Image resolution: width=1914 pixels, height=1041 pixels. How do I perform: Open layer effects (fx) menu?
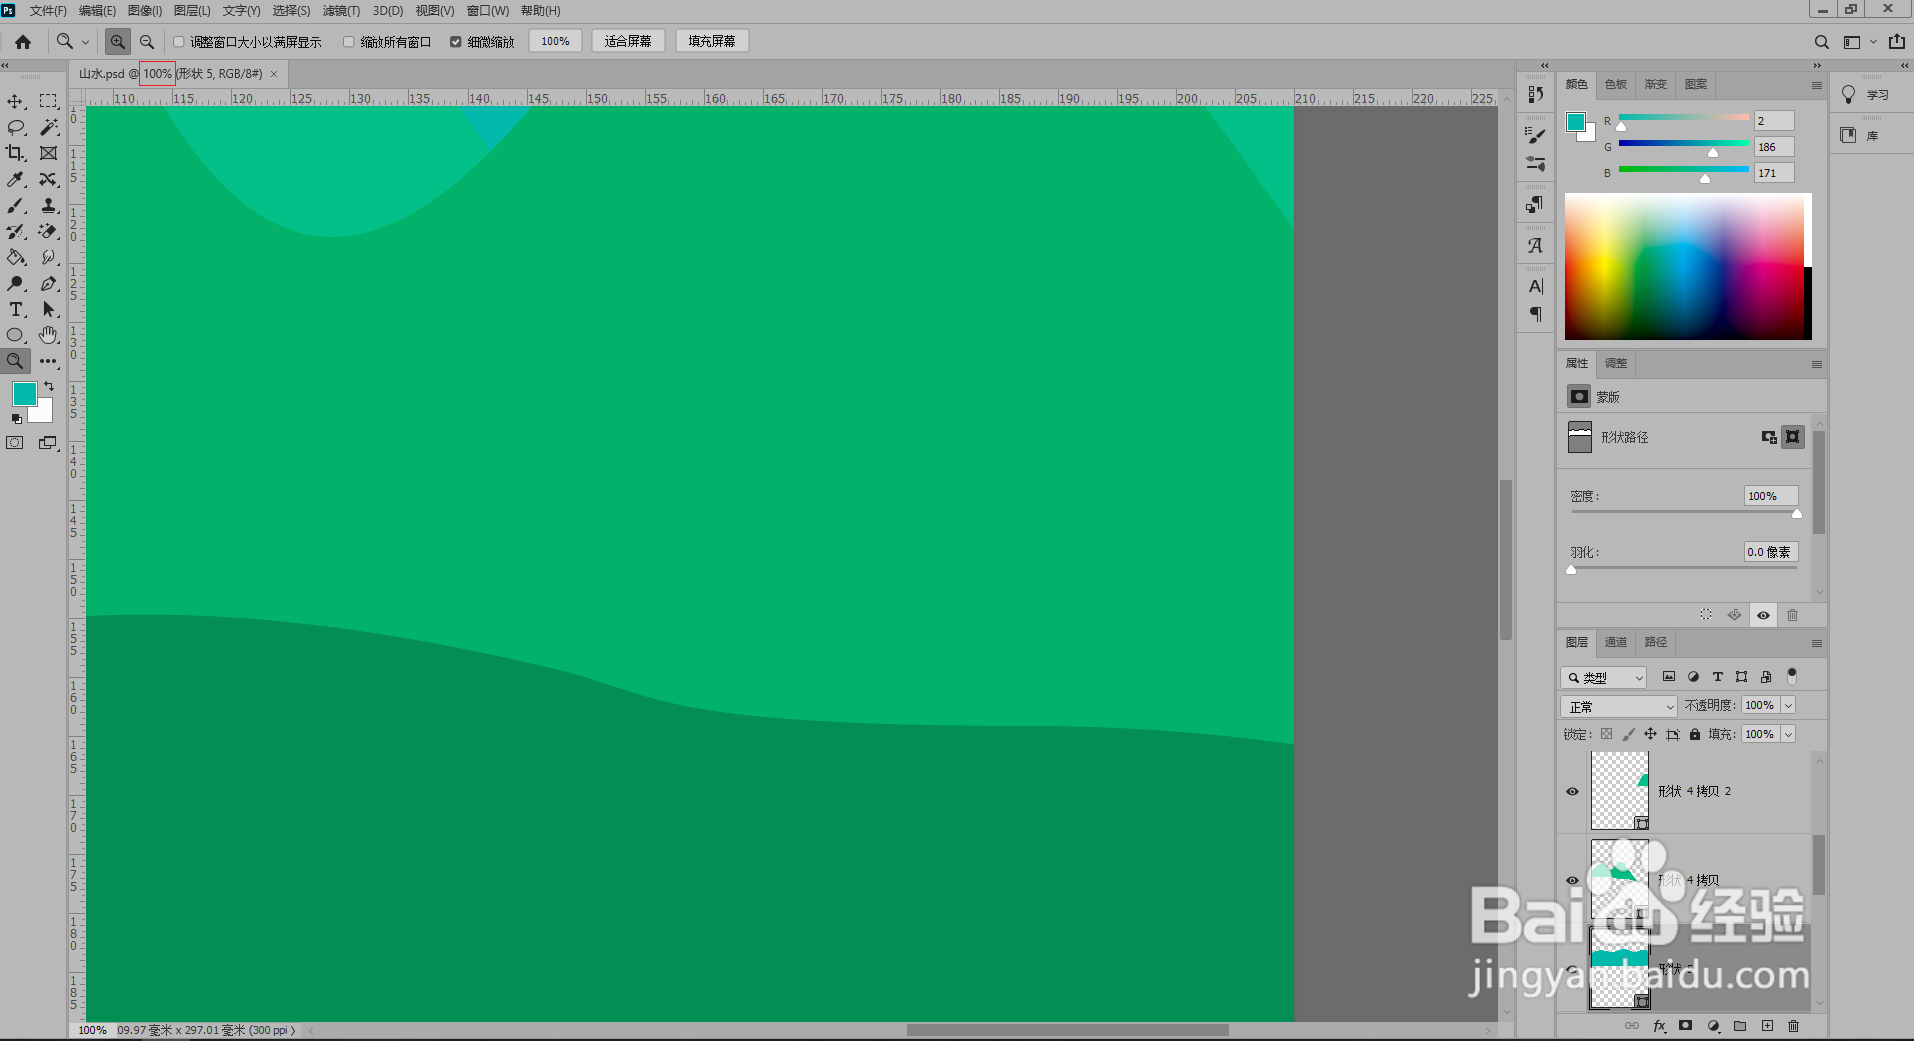[1659, 1026]
